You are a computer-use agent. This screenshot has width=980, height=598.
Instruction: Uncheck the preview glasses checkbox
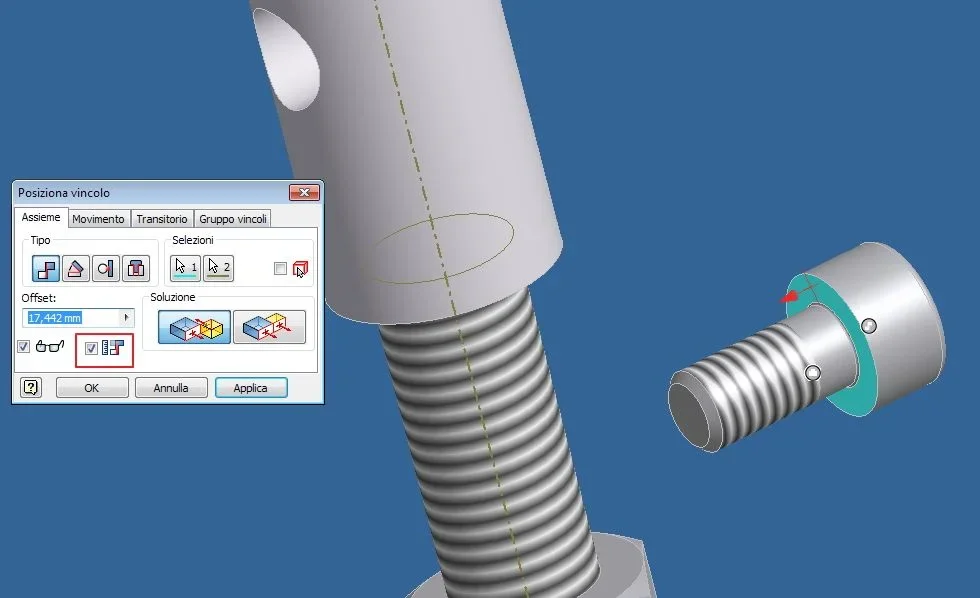click(x=24, y=346)
